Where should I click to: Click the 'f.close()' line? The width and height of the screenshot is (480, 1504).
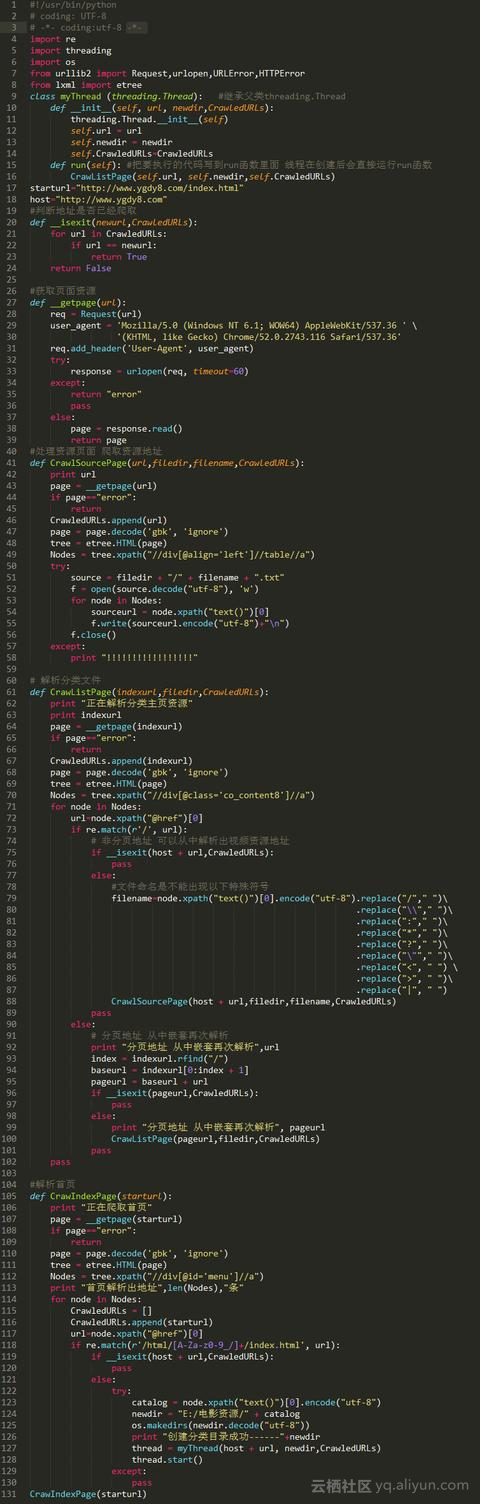pyautogui.click(x=93, y=633)
